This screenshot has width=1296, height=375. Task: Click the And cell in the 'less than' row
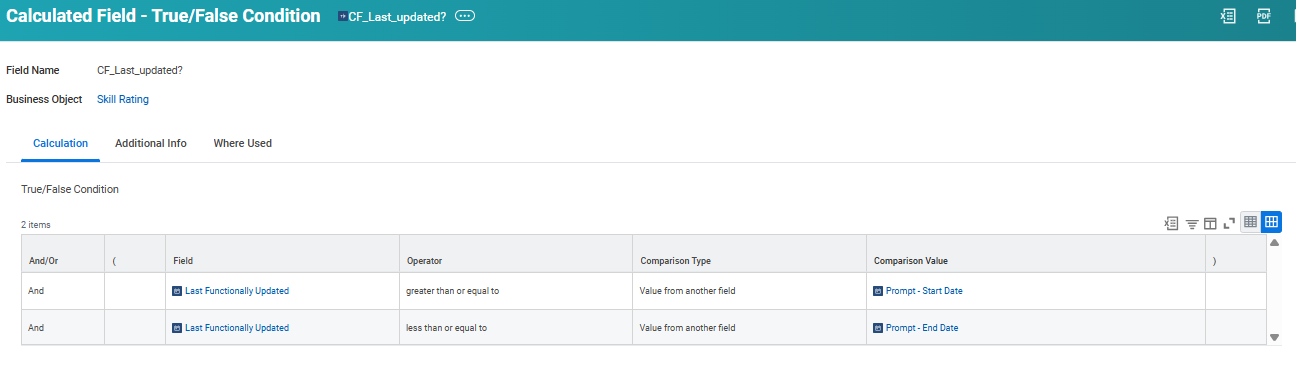coord(63,327)
